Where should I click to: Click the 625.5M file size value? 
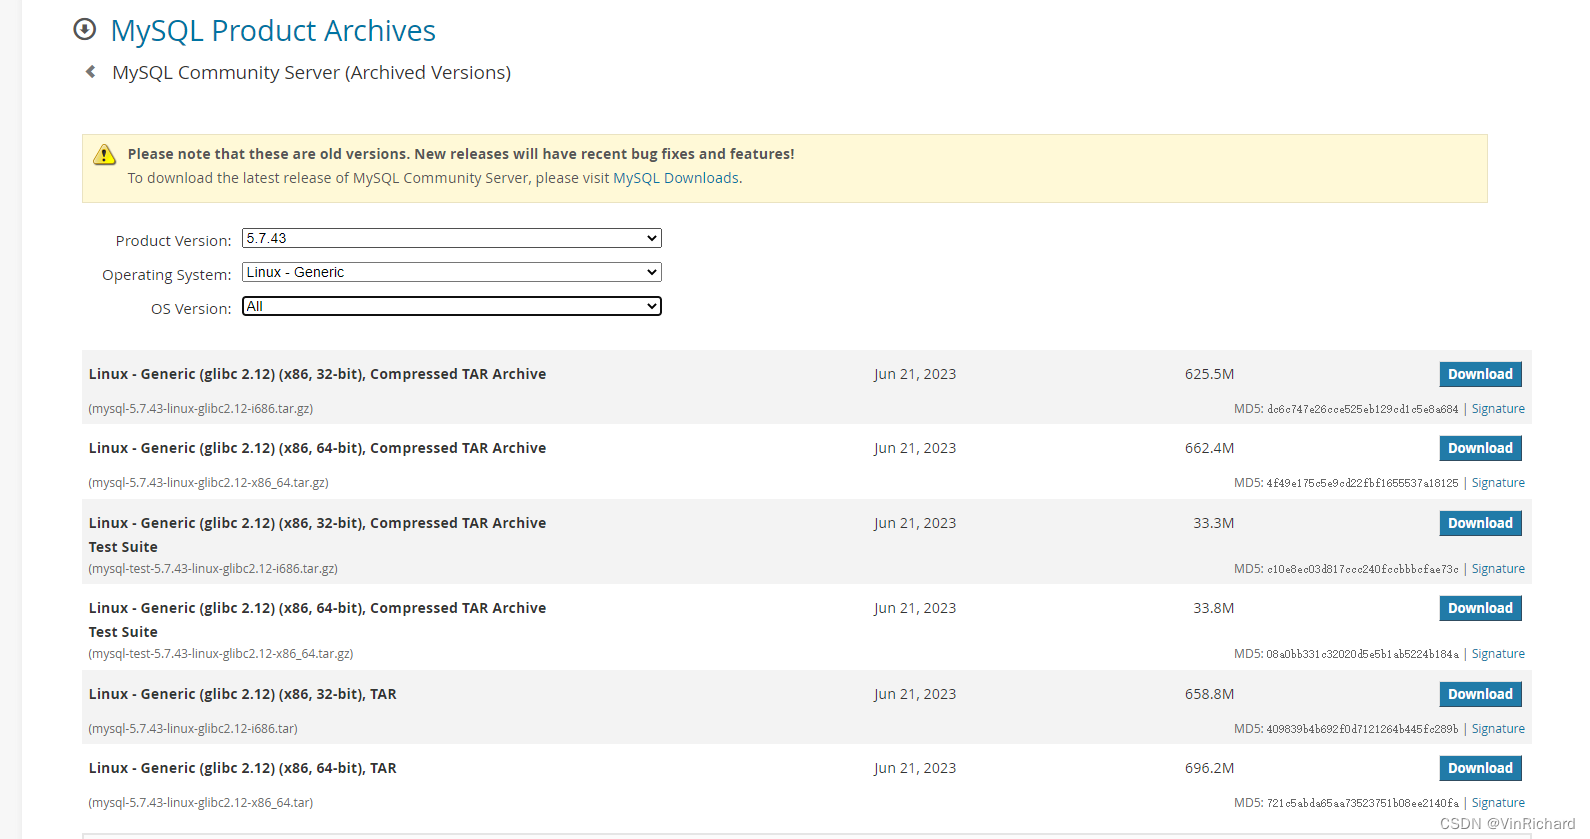tap(1209, 374)
